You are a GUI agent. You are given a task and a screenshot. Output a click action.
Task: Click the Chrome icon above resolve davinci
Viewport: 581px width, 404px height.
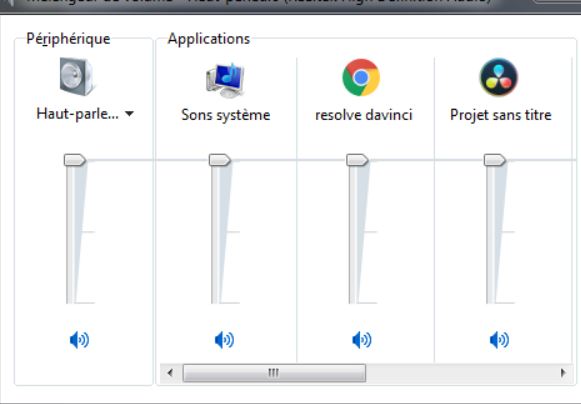tap(361, 77)
